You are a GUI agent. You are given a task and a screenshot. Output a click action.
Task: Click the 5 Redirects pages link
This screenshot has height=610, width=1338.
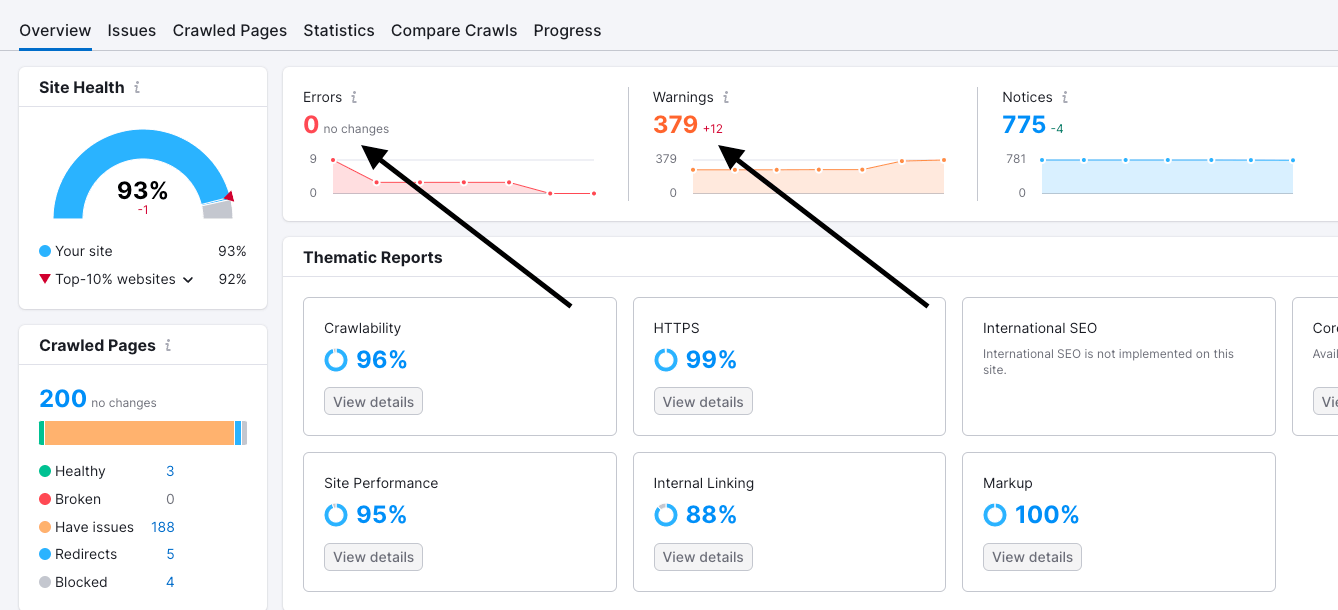170,554
